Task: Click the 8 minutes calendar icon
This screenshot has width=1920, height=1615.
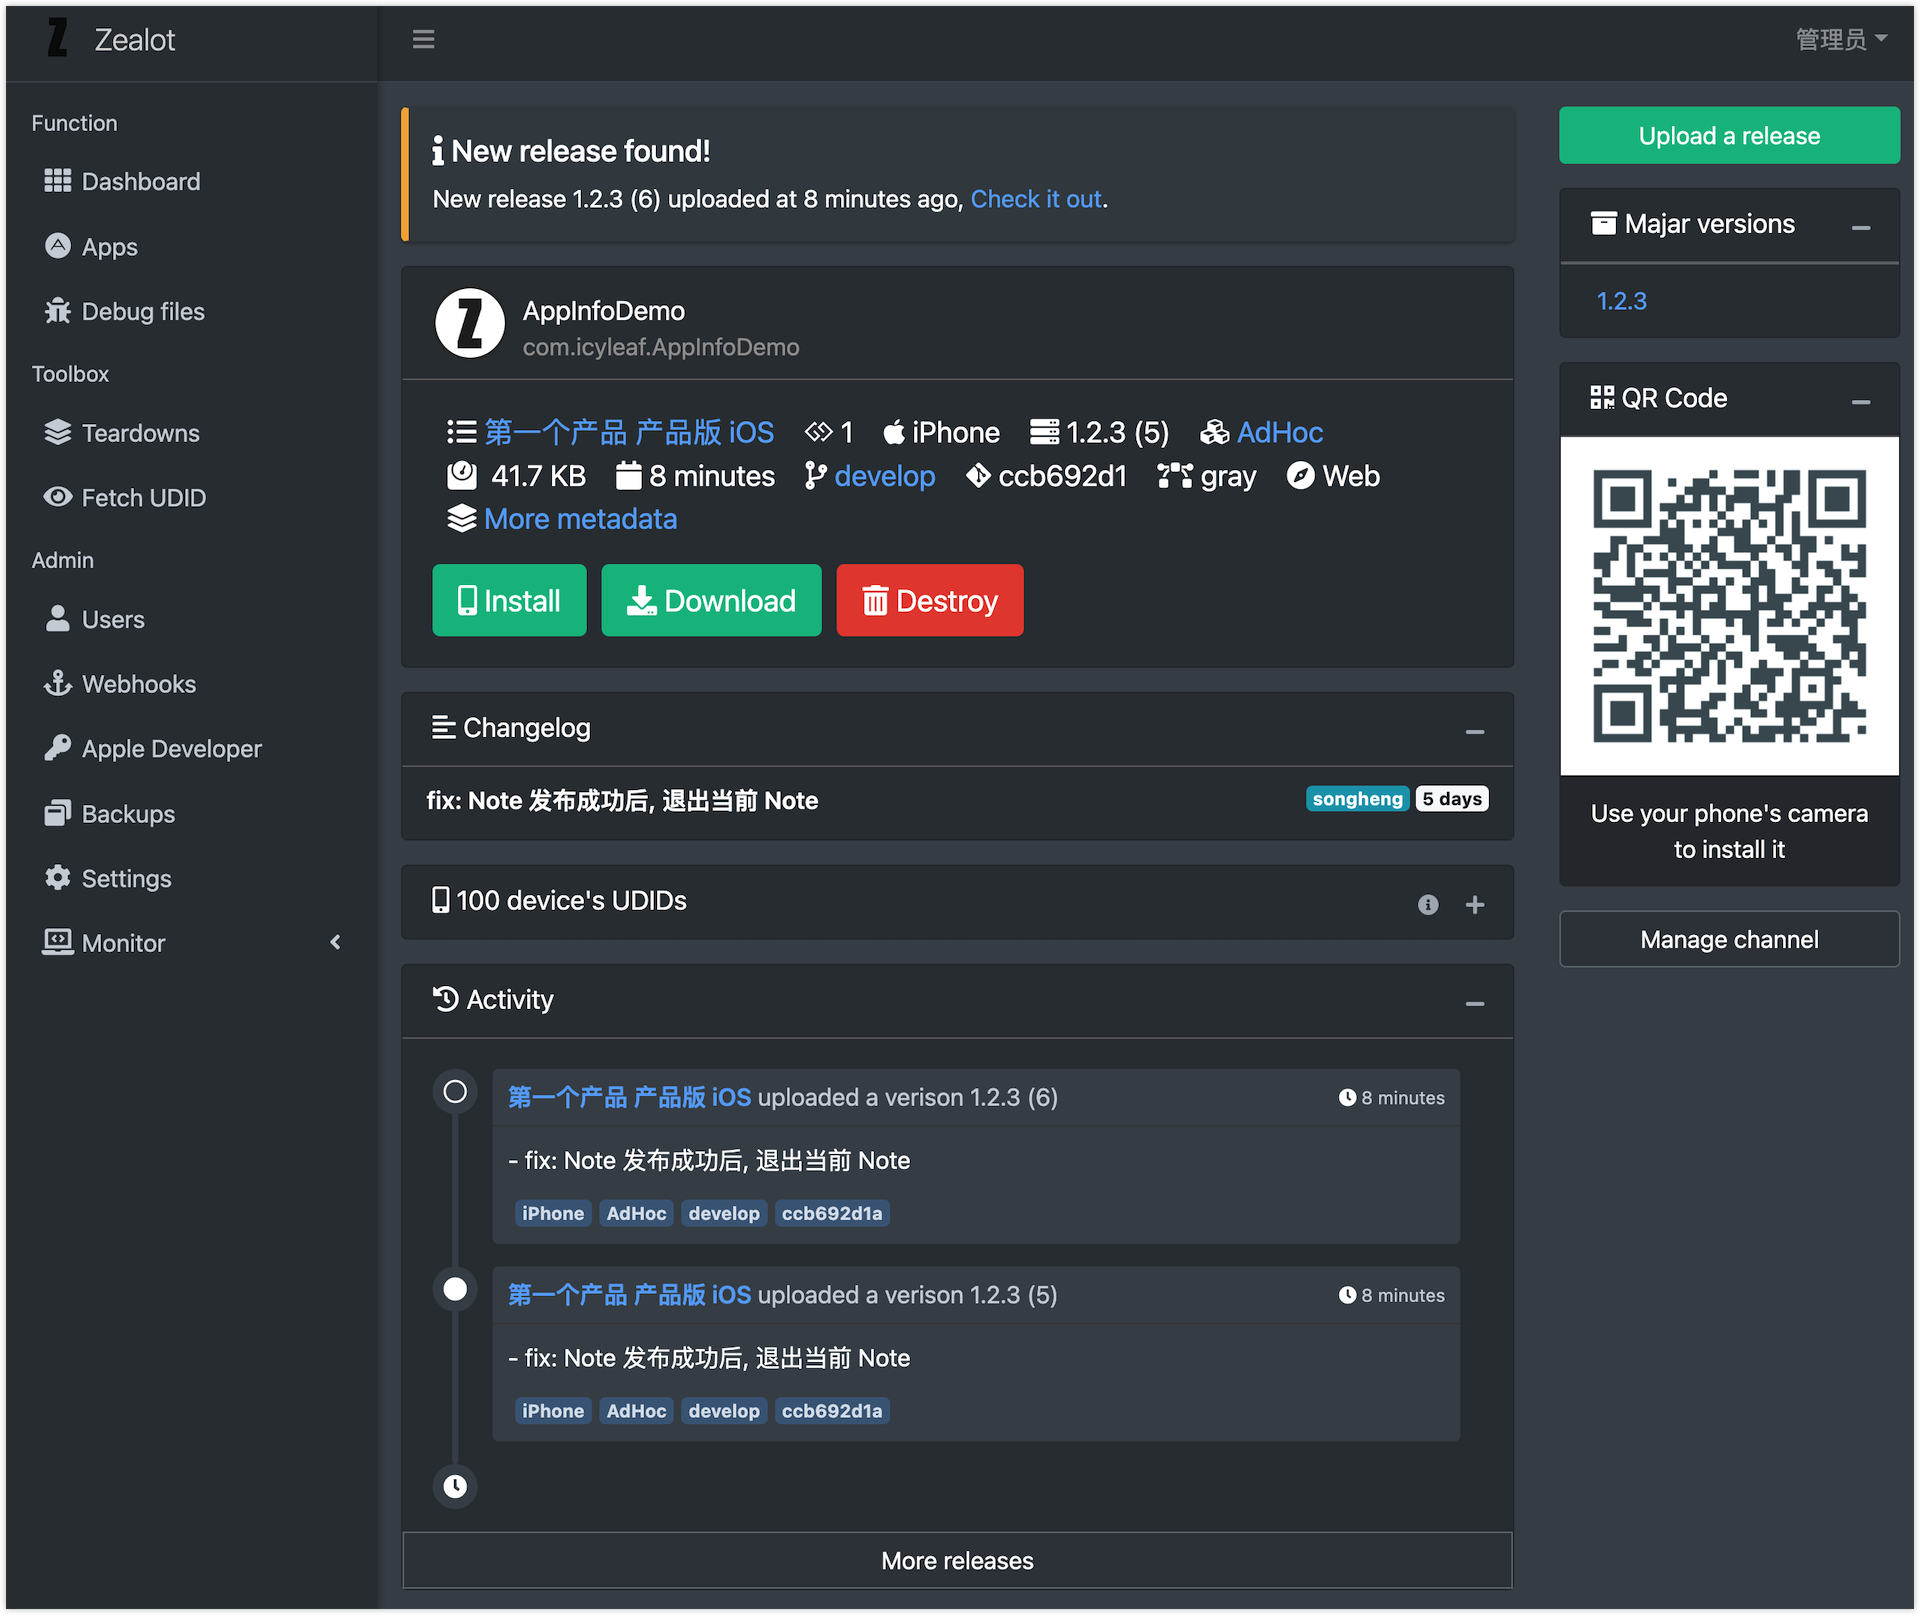Action: click(x=628, y=476)
